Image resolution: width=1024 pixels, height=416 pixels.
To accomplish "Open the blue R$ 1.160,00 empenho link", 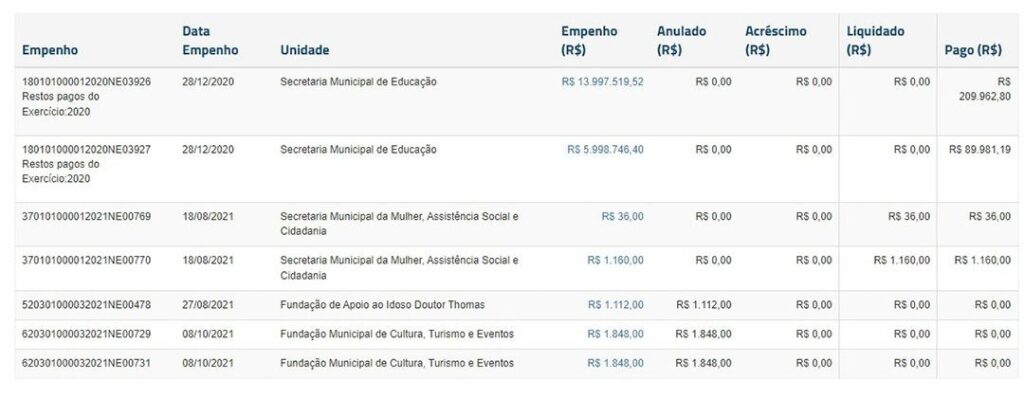I will pyautogui.click(x=615, y=261).
